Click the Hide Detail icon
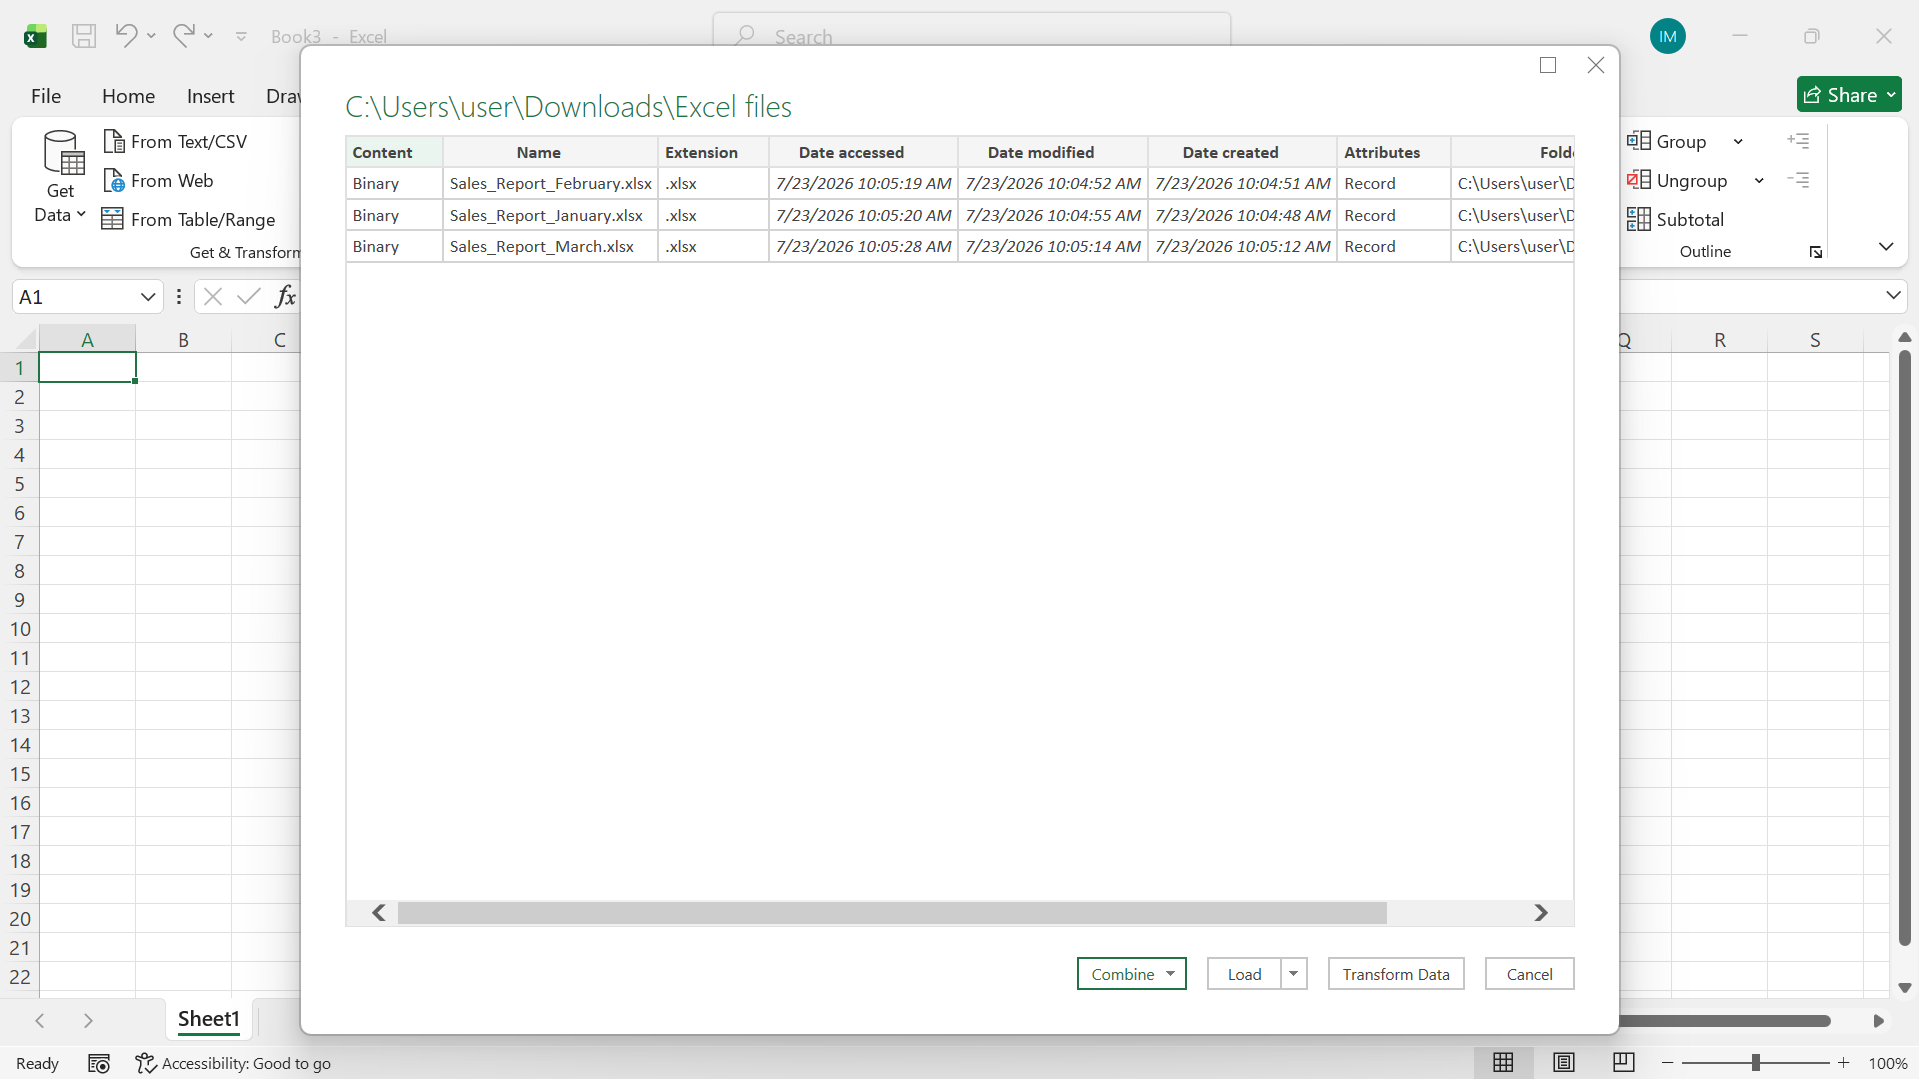1919x1079 pixels. tap(1798, 180)
